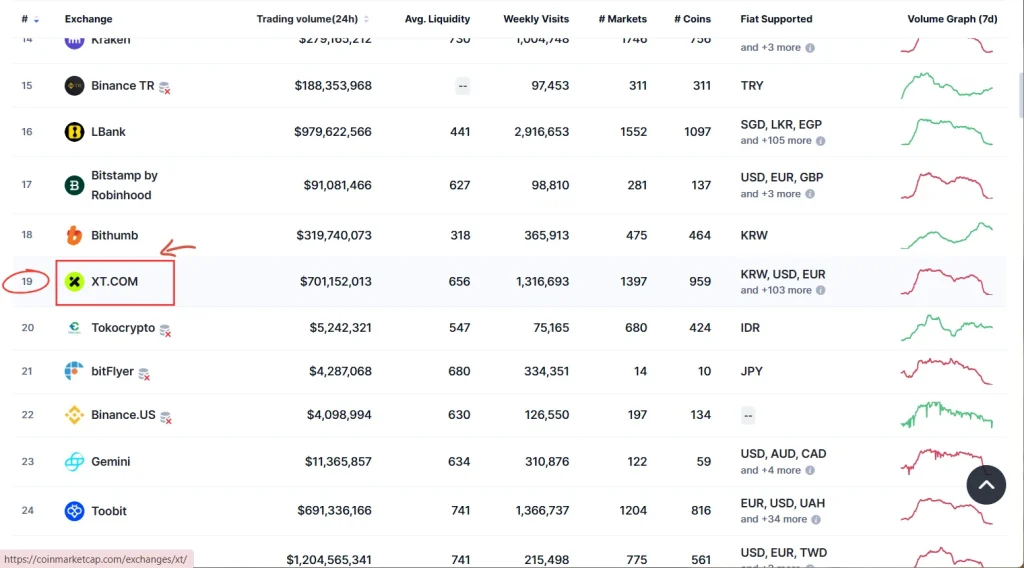Click the Tokocrypto logo icon
1024x568 pixels.
(x=74, y=328)
